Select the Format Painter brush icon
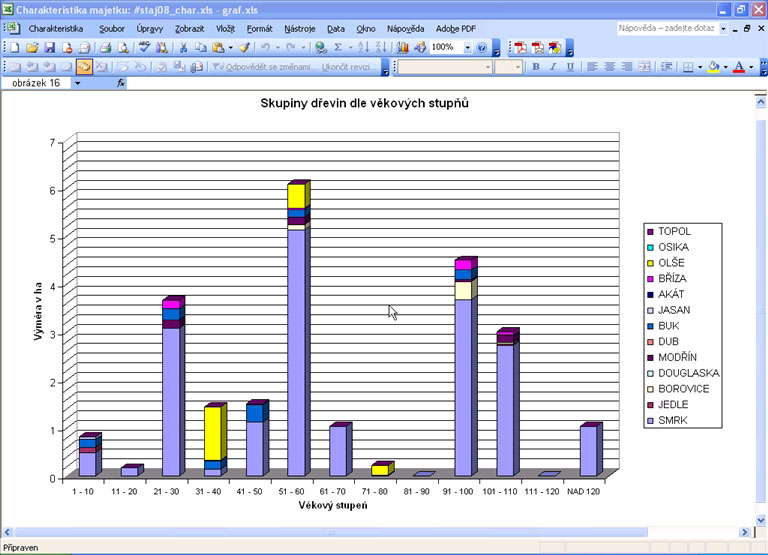The height and width of the screenshot is (555, 768). point(243,47)
